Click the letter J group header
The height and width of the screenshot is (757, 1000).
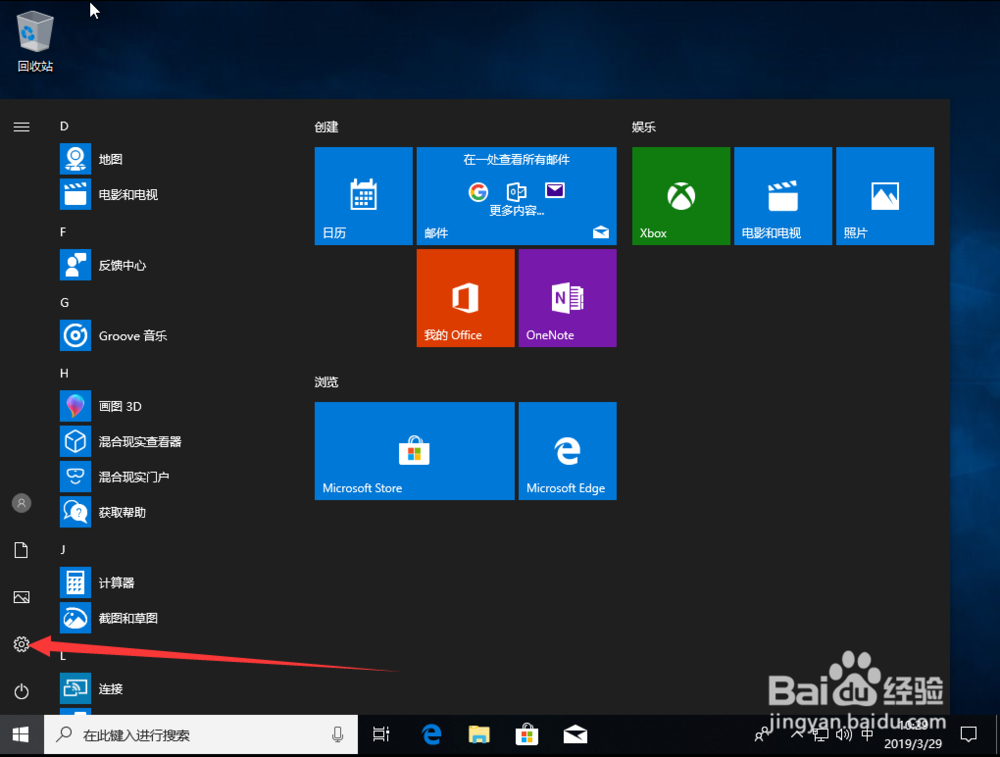click(x=62, y=549)
